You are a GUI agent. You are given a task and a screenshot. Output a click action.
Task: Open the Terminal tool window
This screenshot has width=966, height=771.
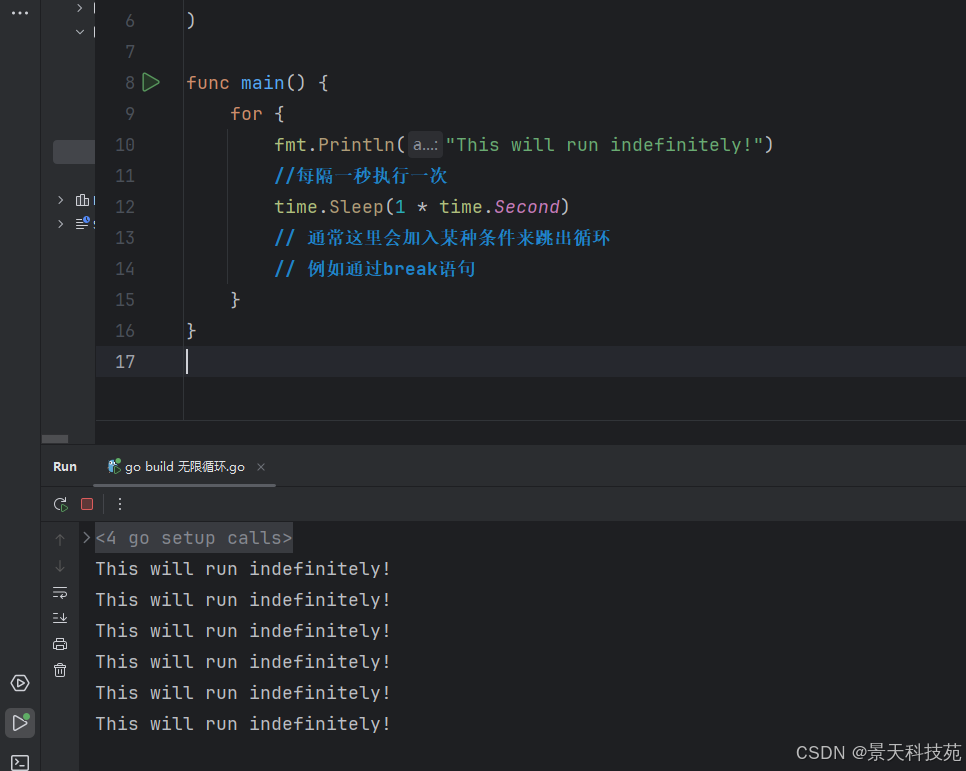(20, 762)
